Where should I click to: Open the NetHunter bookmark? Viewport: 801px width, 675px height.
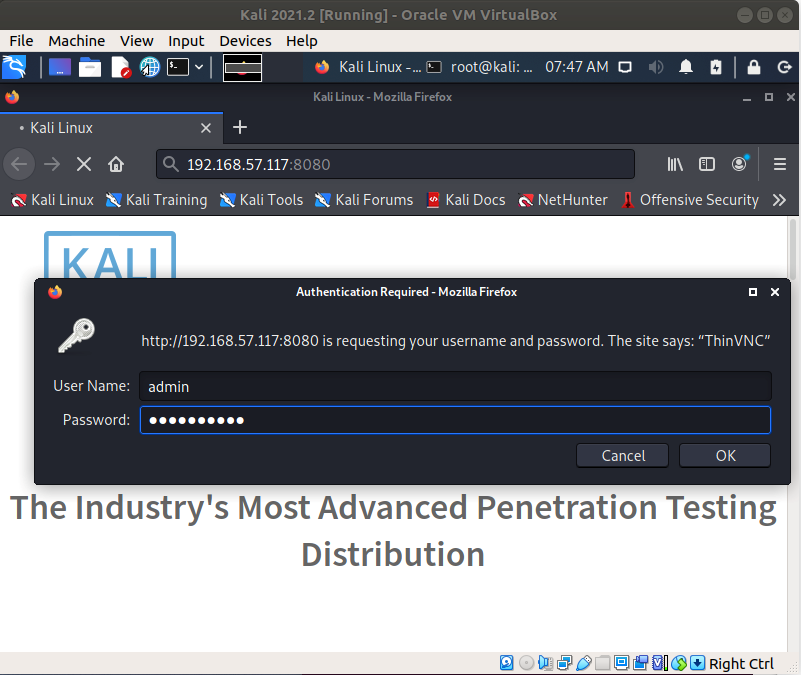563,200
